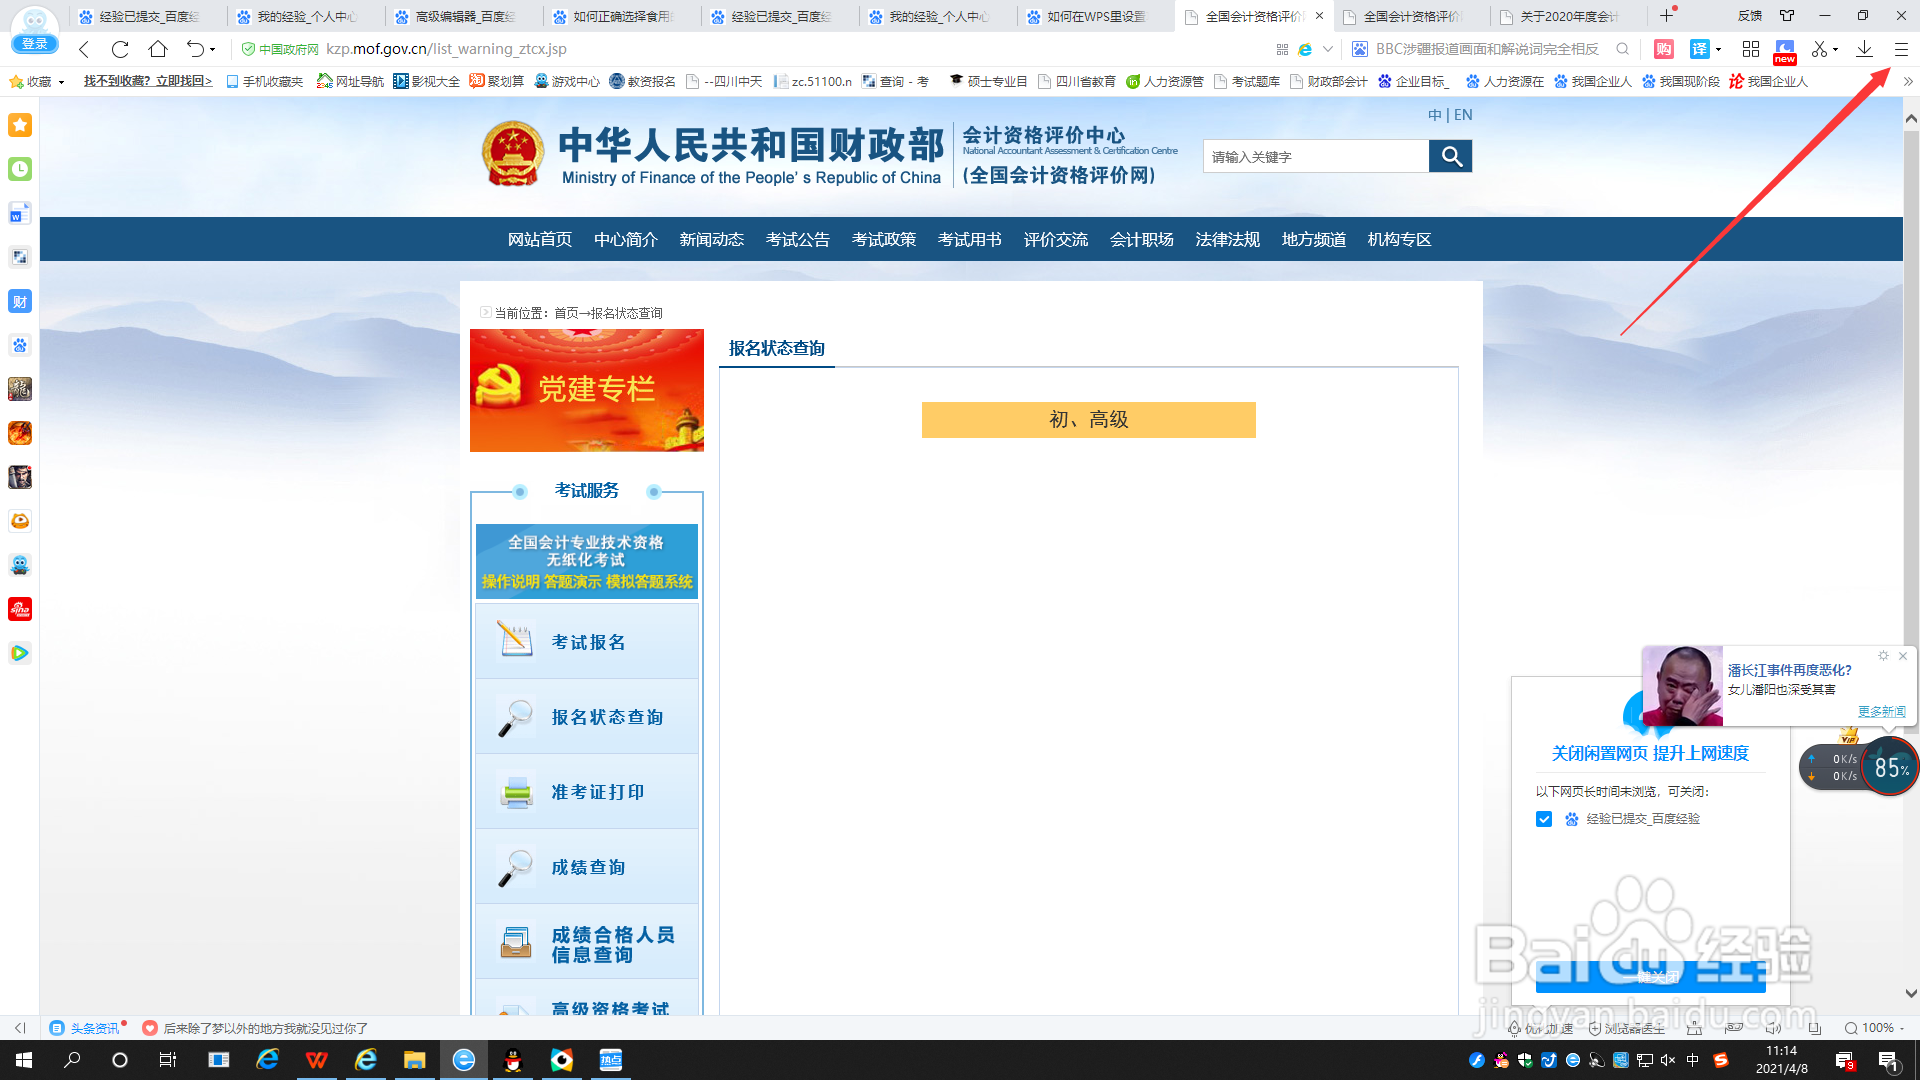Select the scissors screenshot tool
Image resolution: width=1920 pixels, height=1080 pixels.
tap(1820, 49)
